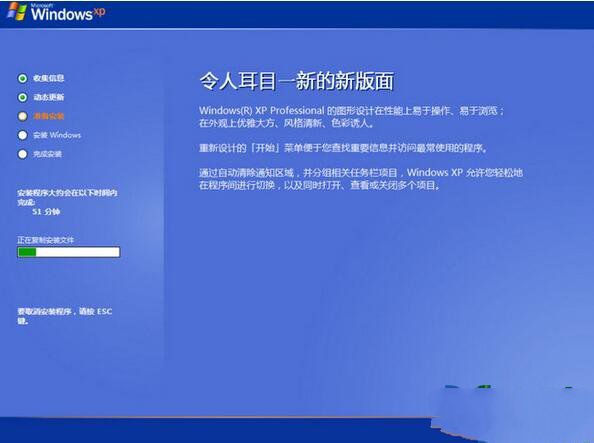Click the Windows(R) XP Professional description paragraph
Image resolution: width=594 pixels, height=443 pixels.
352,117
